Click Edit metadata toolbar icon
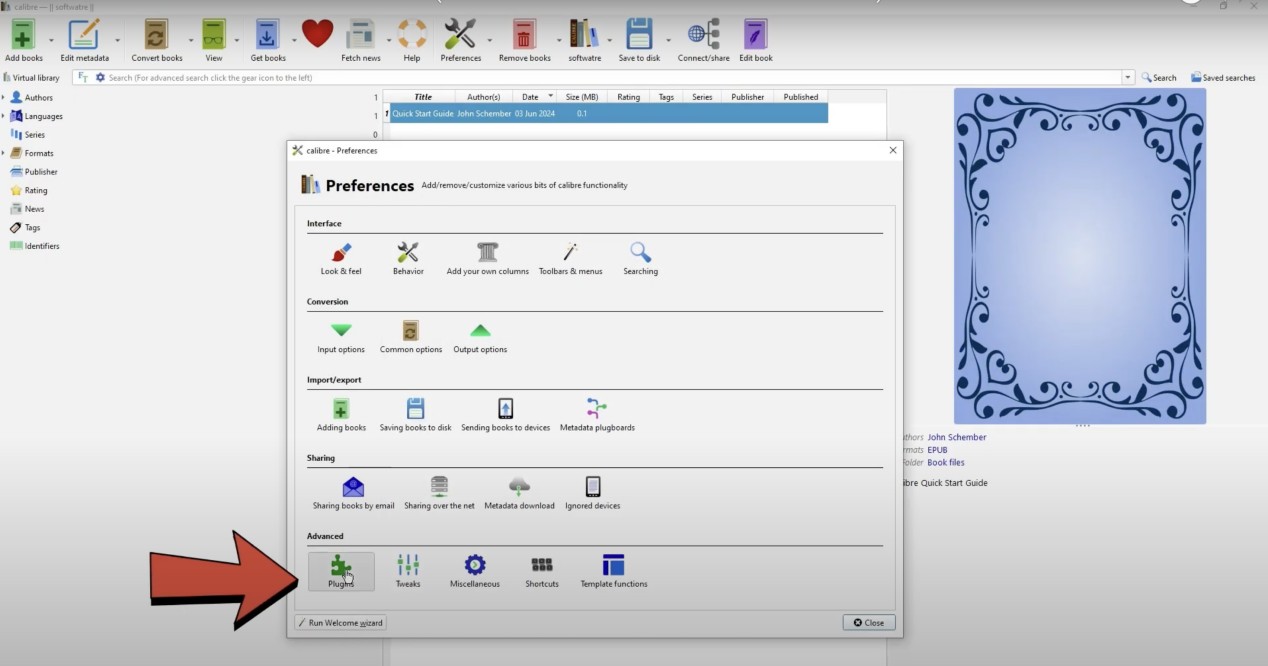This screenshot has width=1268, height=666. [x=84, y=40]
